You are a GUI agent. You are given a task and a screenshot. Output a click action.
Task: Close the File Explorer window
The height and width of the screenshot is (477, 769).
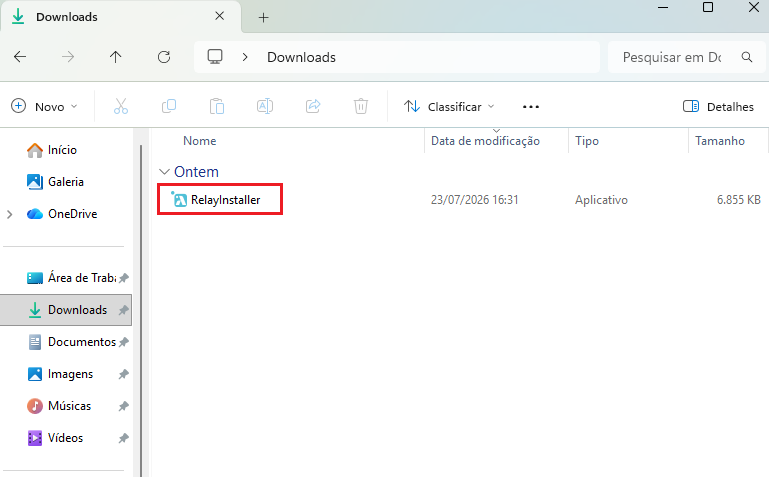(754, 7)
